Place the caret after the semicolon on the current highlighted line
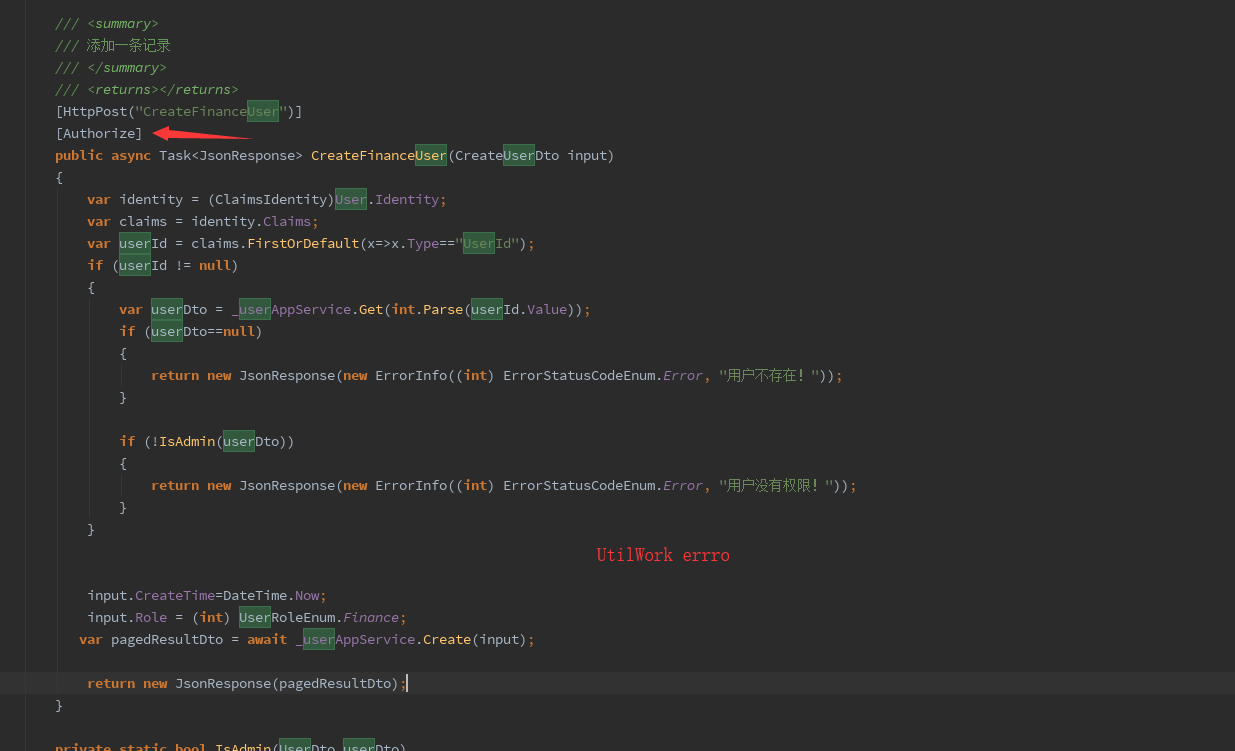The height and width of the screenshot is (751, 1235). (x=406, y=683)
